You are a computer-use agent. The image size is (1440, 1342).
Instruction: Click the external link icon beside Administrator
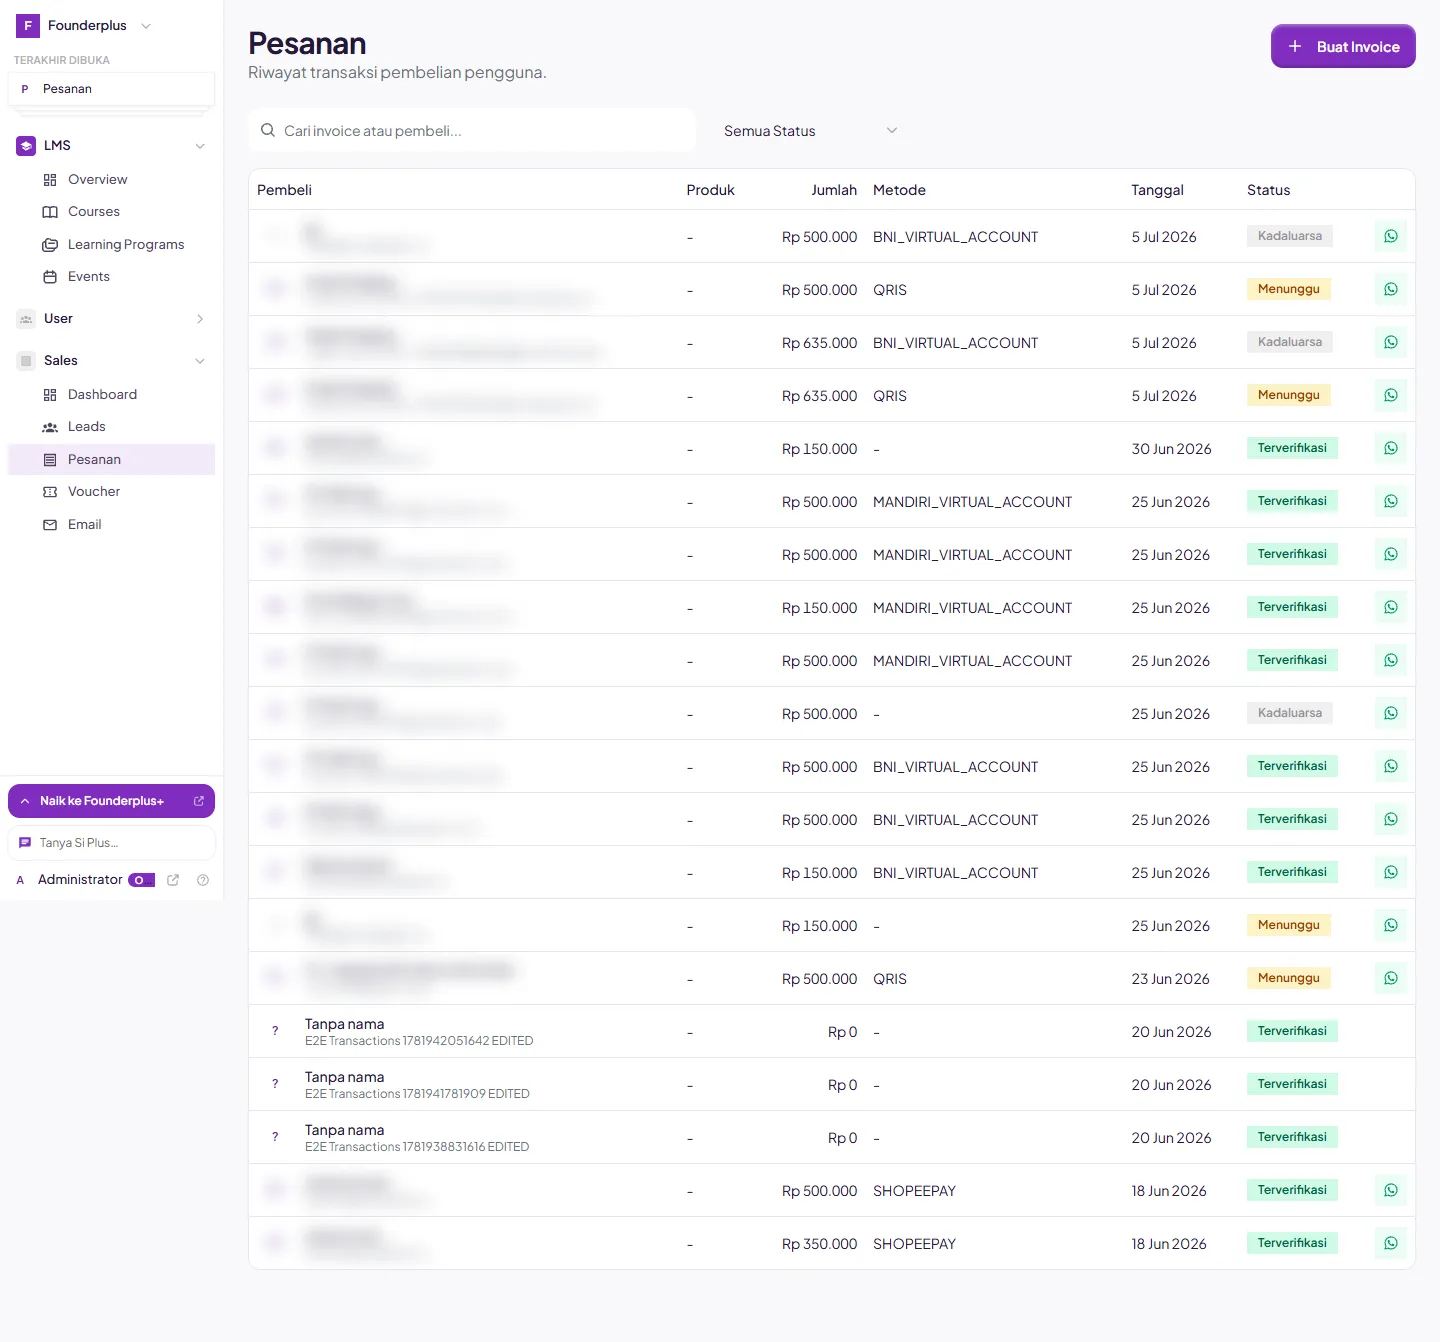pyautogui.click(x=173, y=880)
